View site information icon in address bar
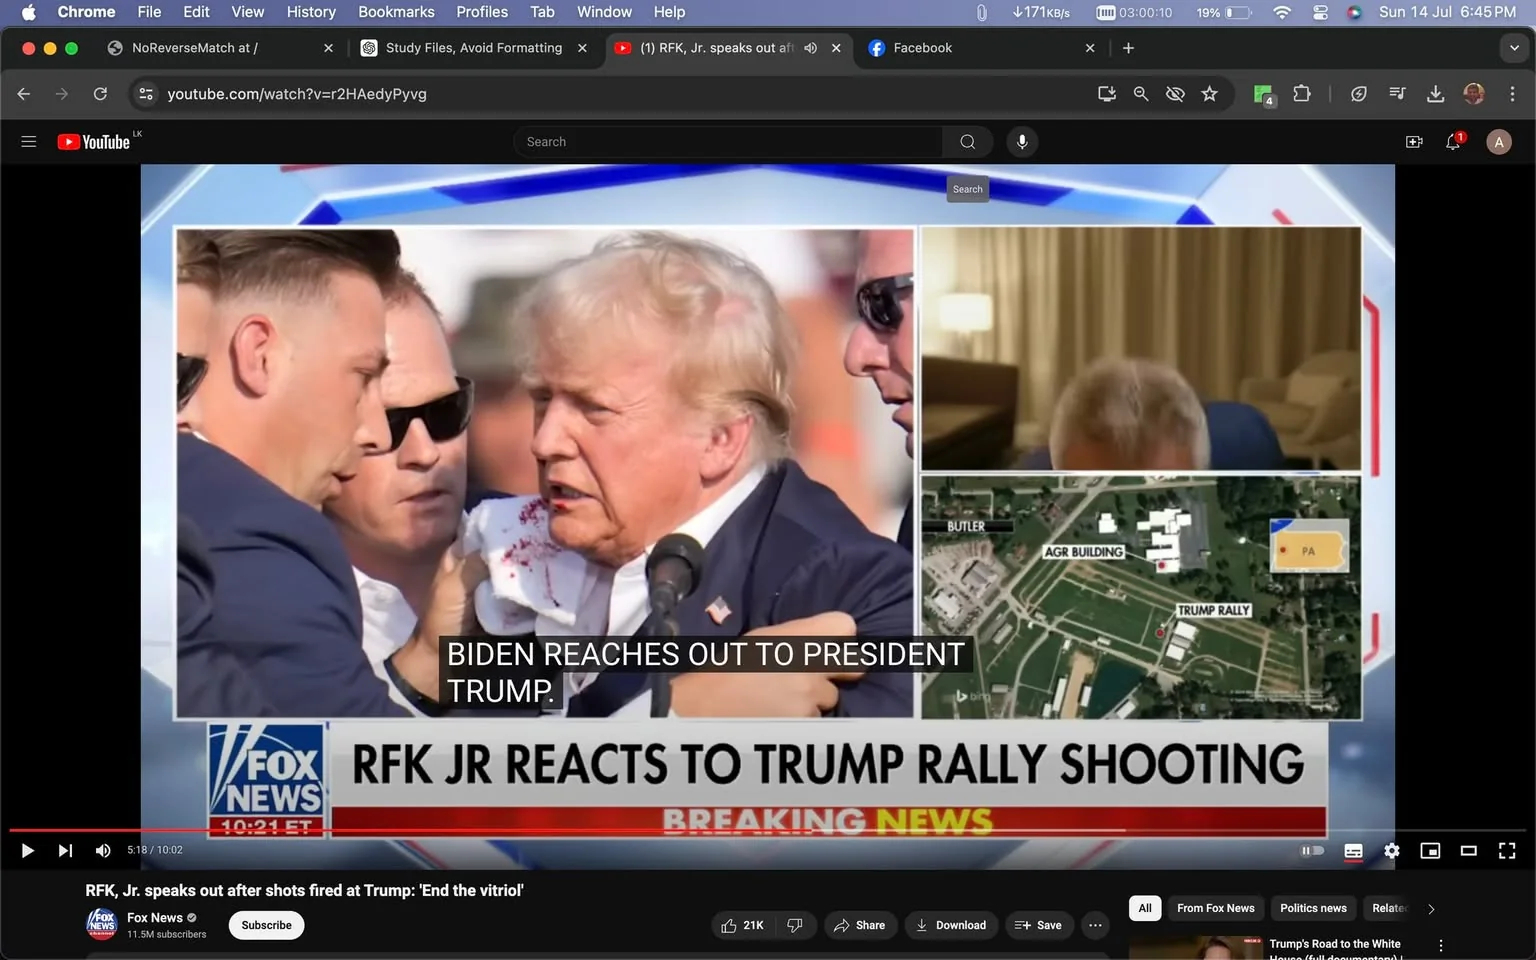 point(146,94)
